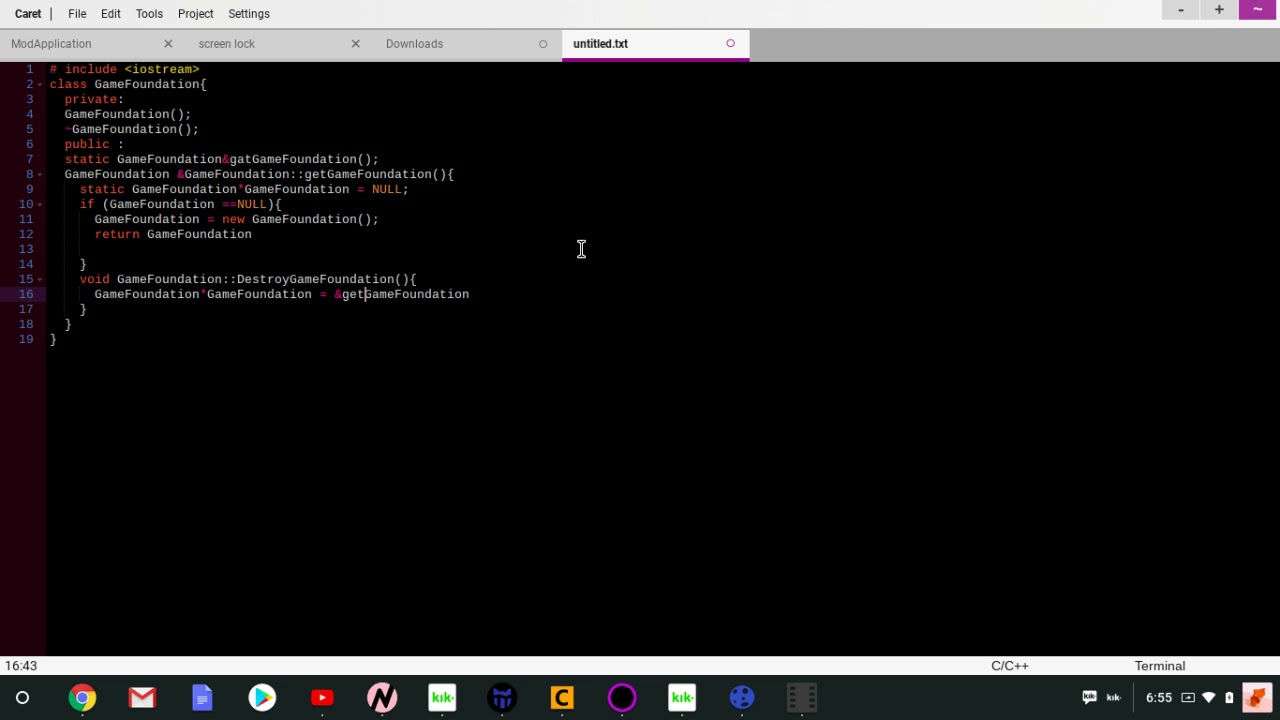Open the second Kik icon on shelf
The width and height of the screenshot is (1280, 720).
point(682,697)
